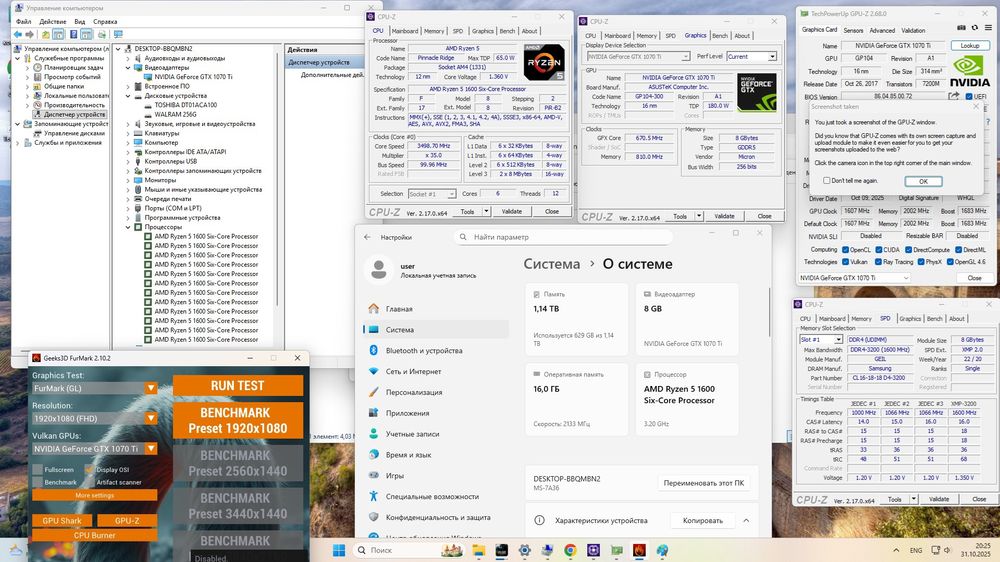Click the GPU-Z refresh icon
The height and width of the screenshot is (562, 1000).
coord(974,28)
